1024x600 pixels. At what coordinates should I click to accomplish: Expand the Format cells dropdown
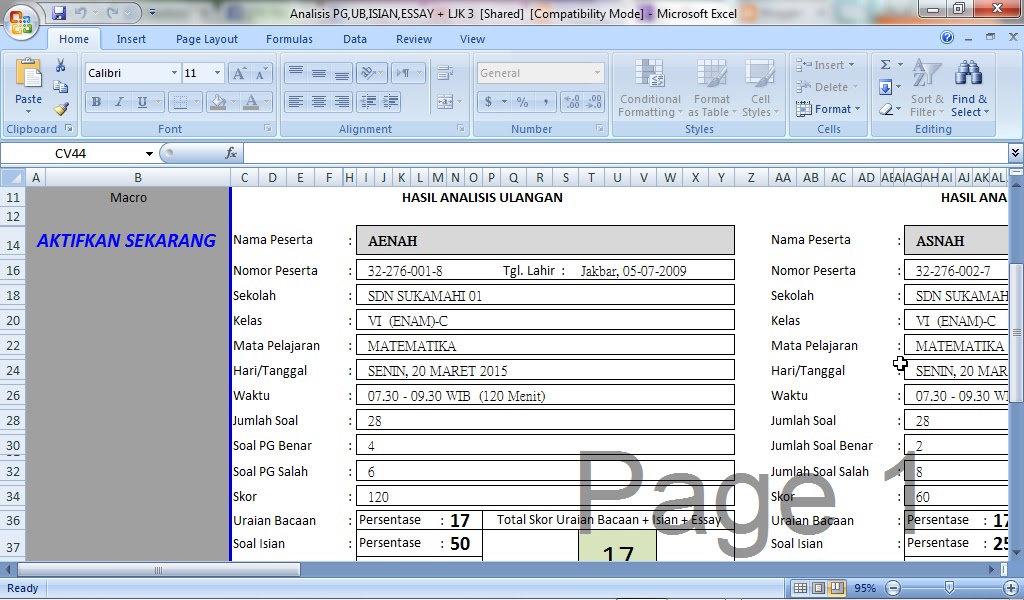[x=857, y=109]
